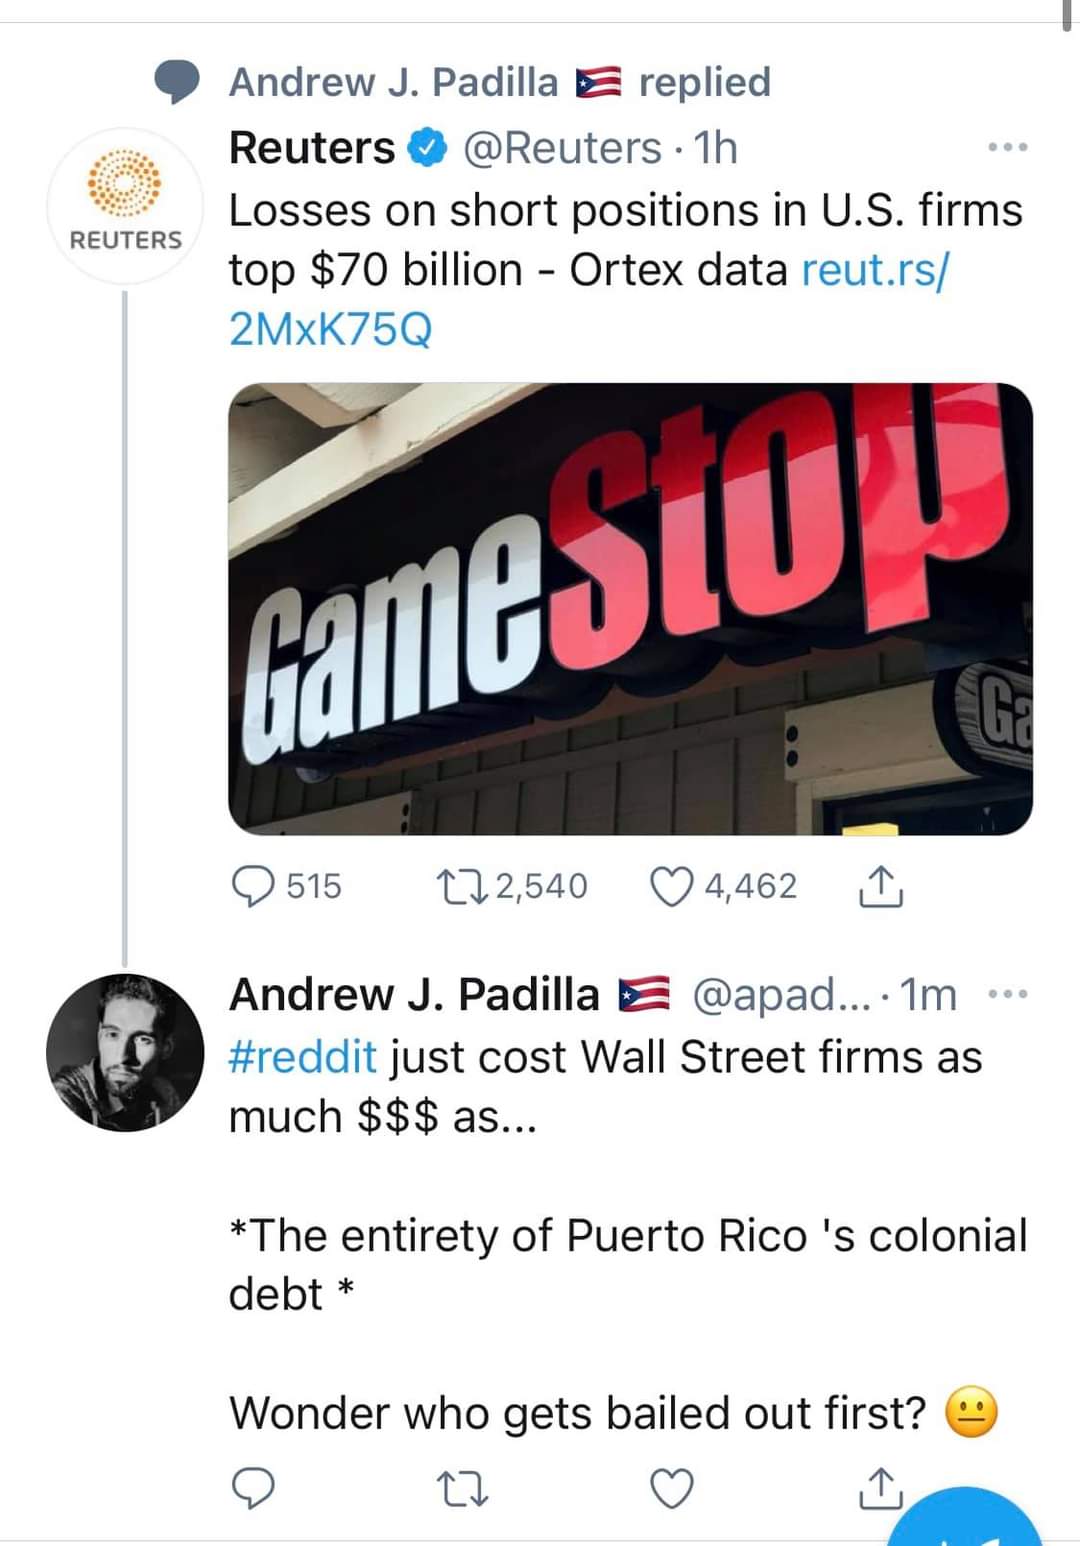The image size is (1080, 1546).
Task: Open more options for Reuters tweet
Action: point(1007,148)
